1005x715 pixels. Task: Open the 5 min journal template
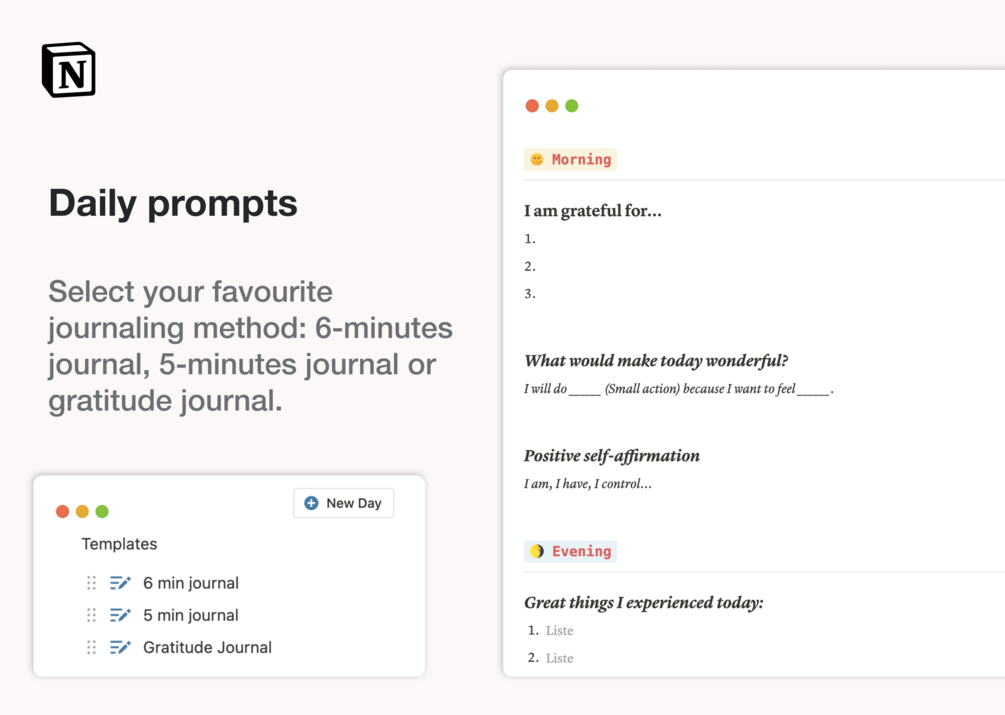(190, 615)
